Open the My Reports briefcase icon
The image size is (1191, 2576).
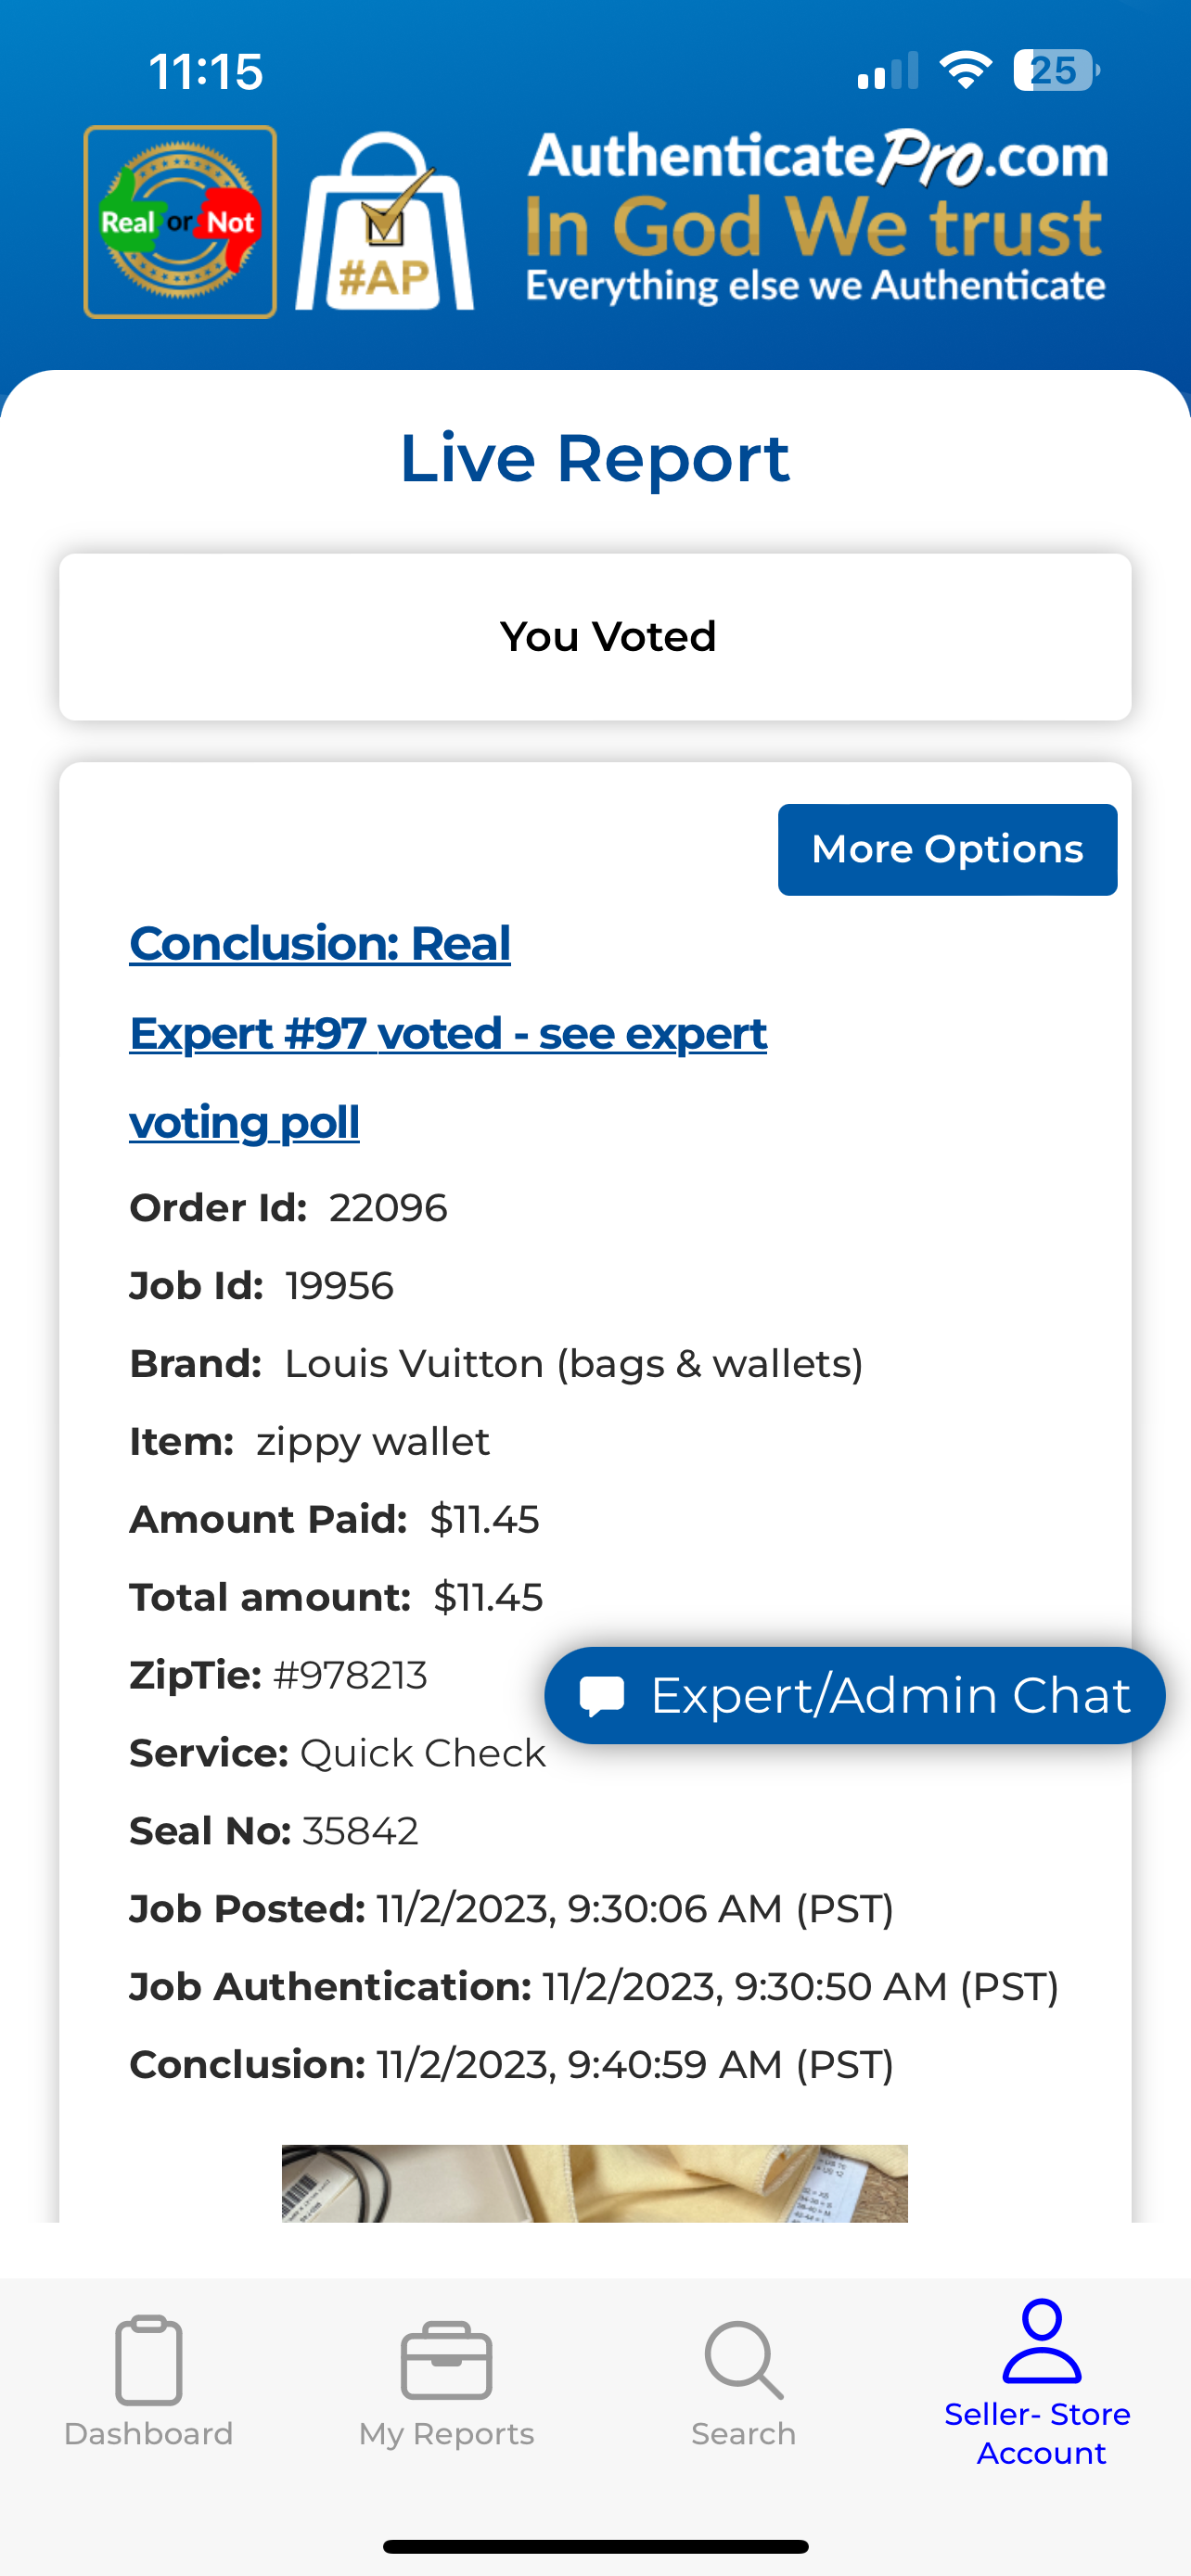coord(446,2360)
